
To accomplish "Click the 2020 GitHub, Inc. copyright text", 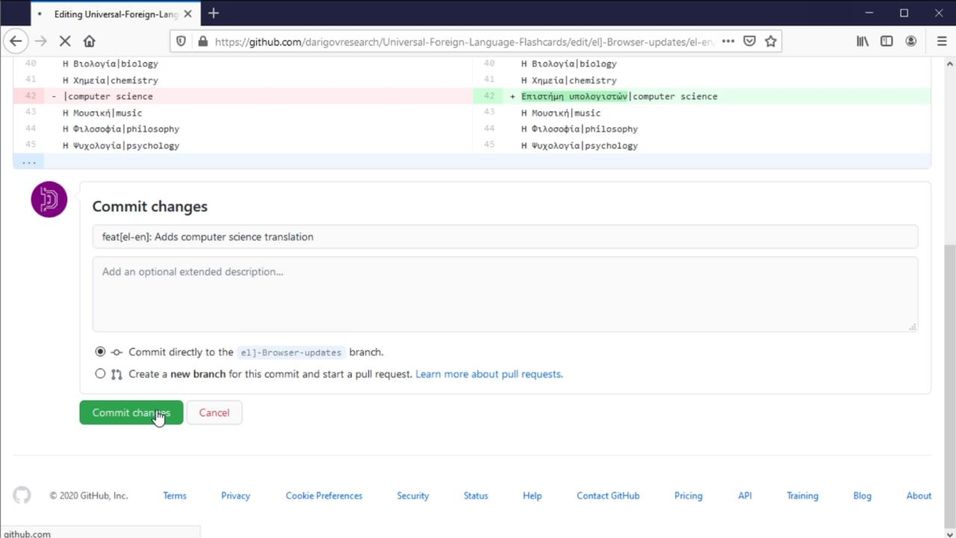I will tap(89, 496).
